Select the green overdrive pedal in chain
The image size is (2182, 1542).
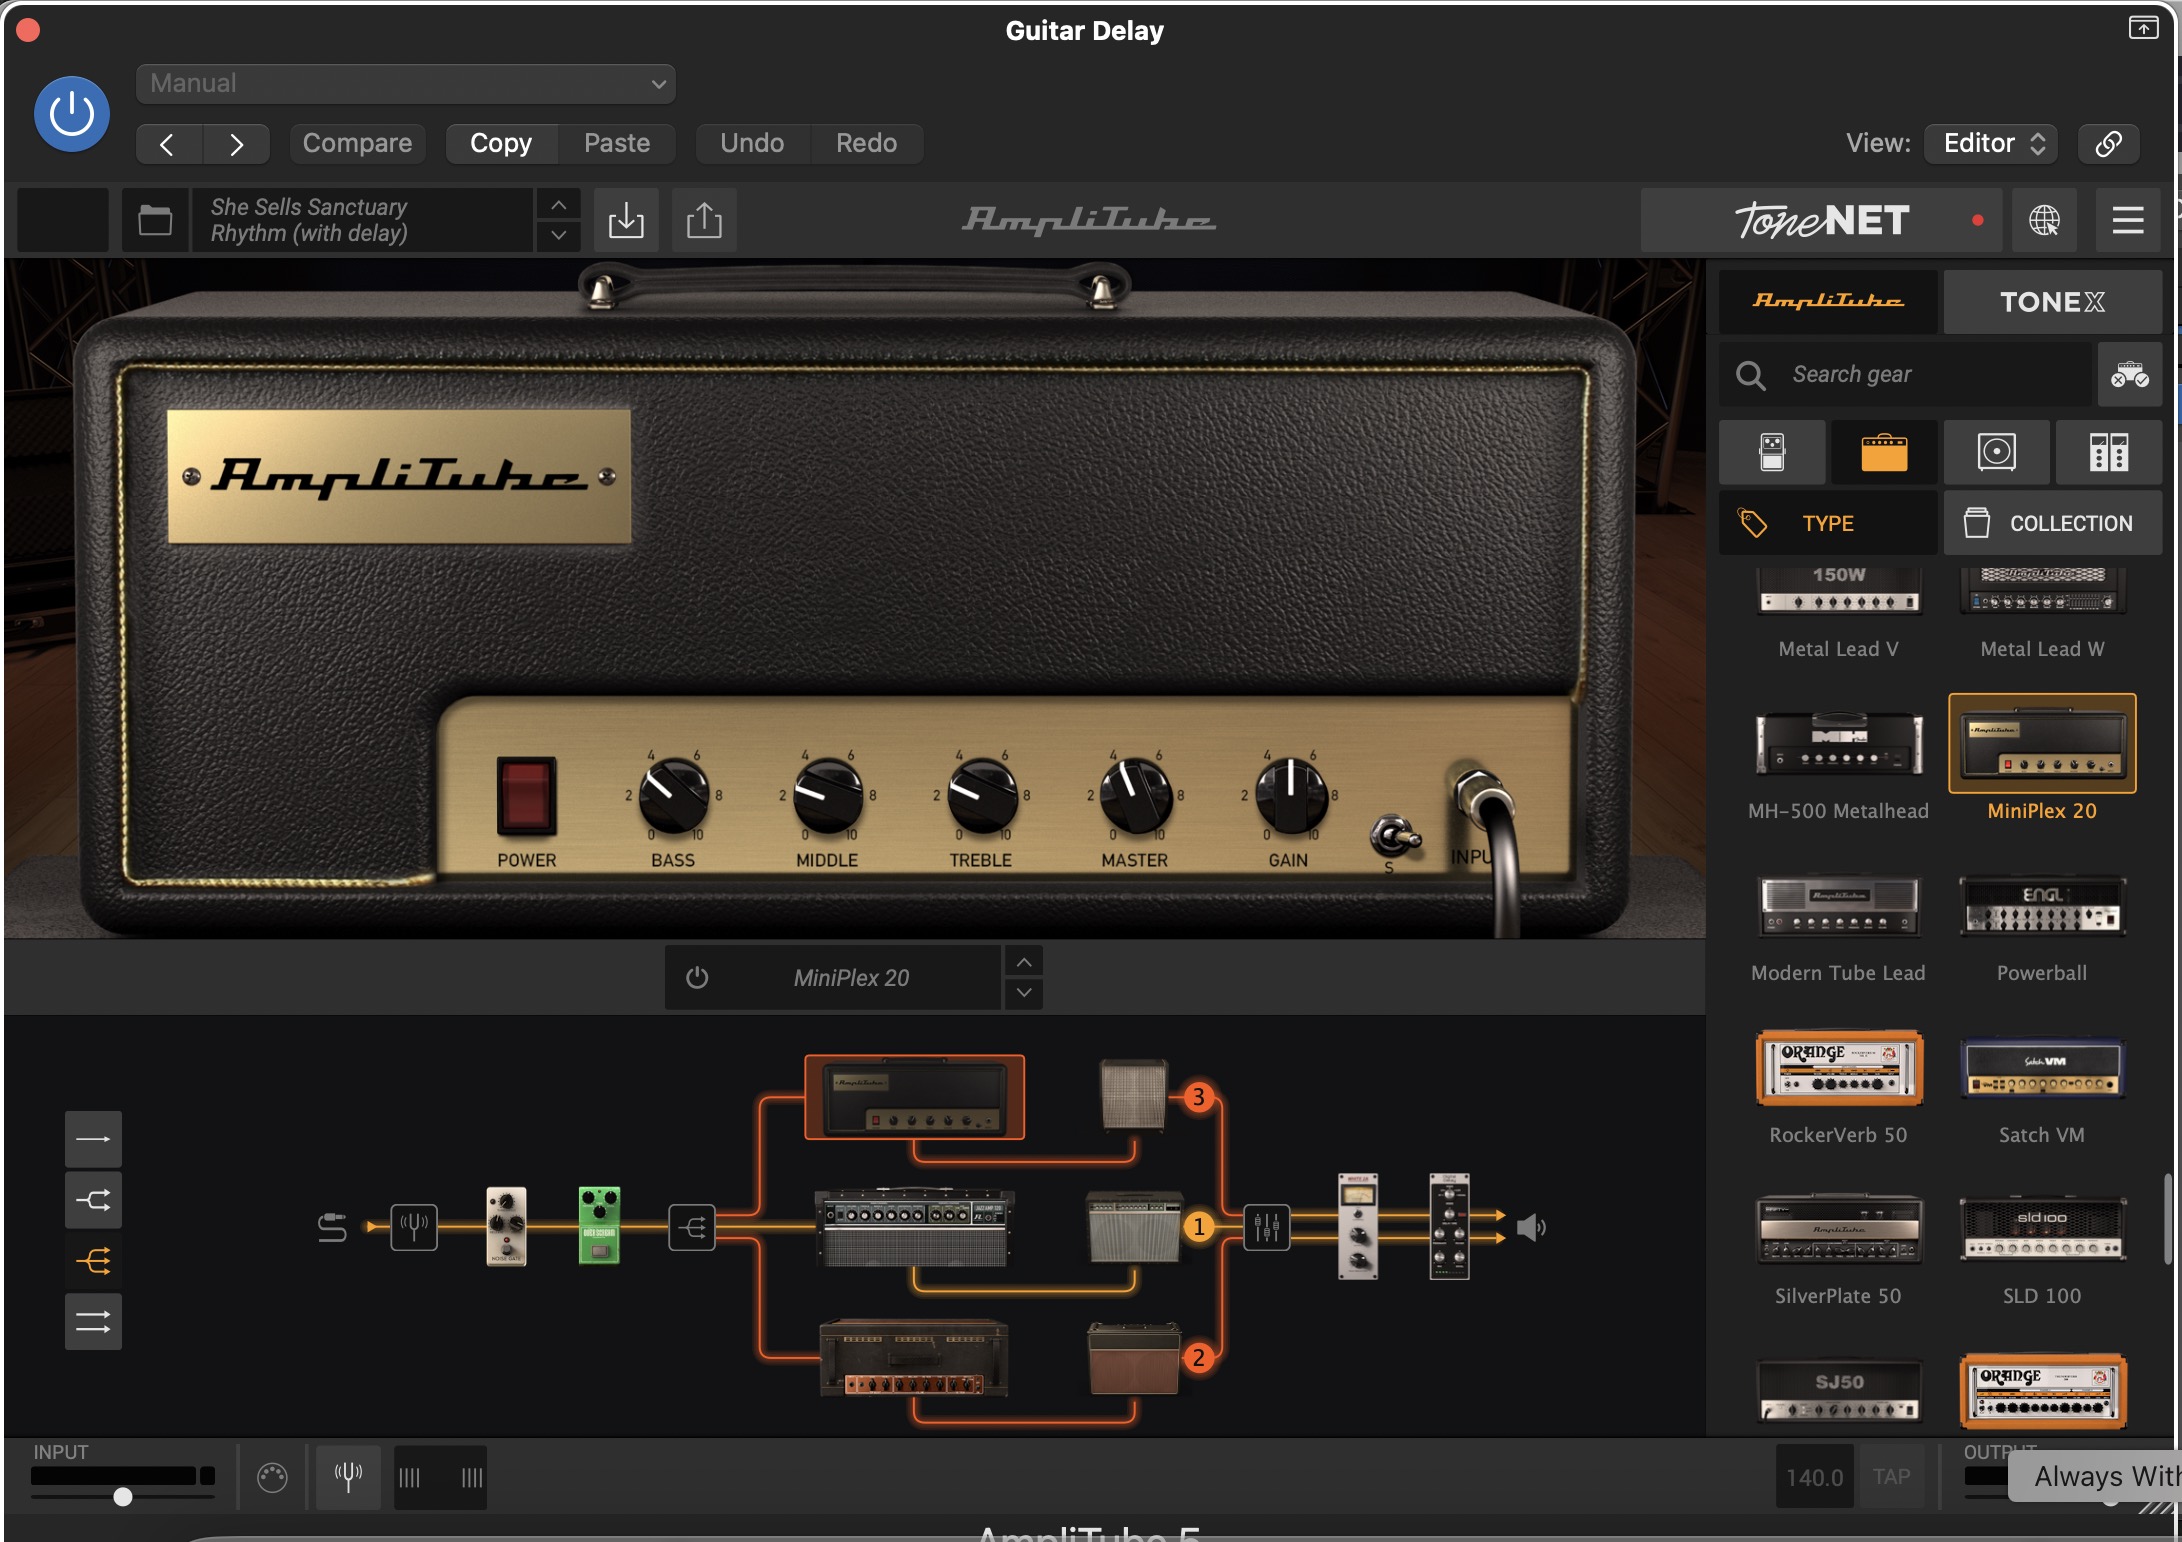click(x=599, y=1226)
